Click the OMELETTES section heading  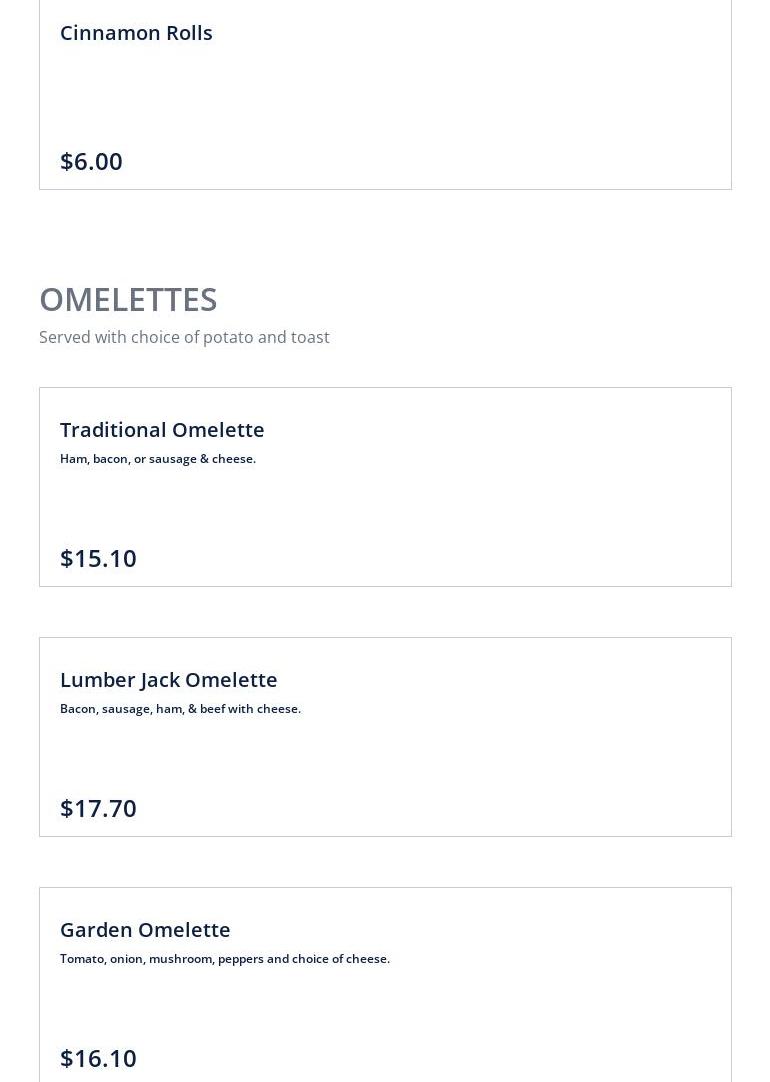pyautogui.click(x=128, y=299)
